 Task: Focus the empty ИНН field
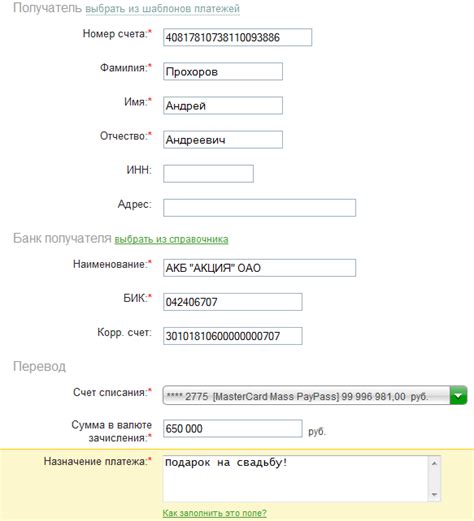pyautogui.click(x=208, y=174)
